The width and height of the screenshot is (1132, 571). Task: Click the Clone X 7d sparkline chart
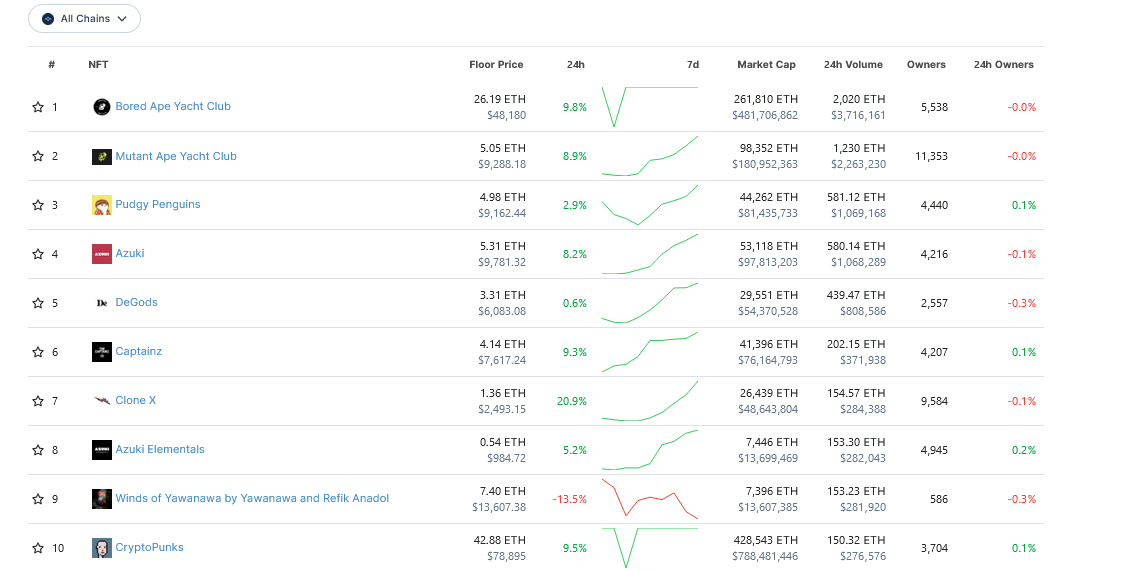[x=650, y=401]
